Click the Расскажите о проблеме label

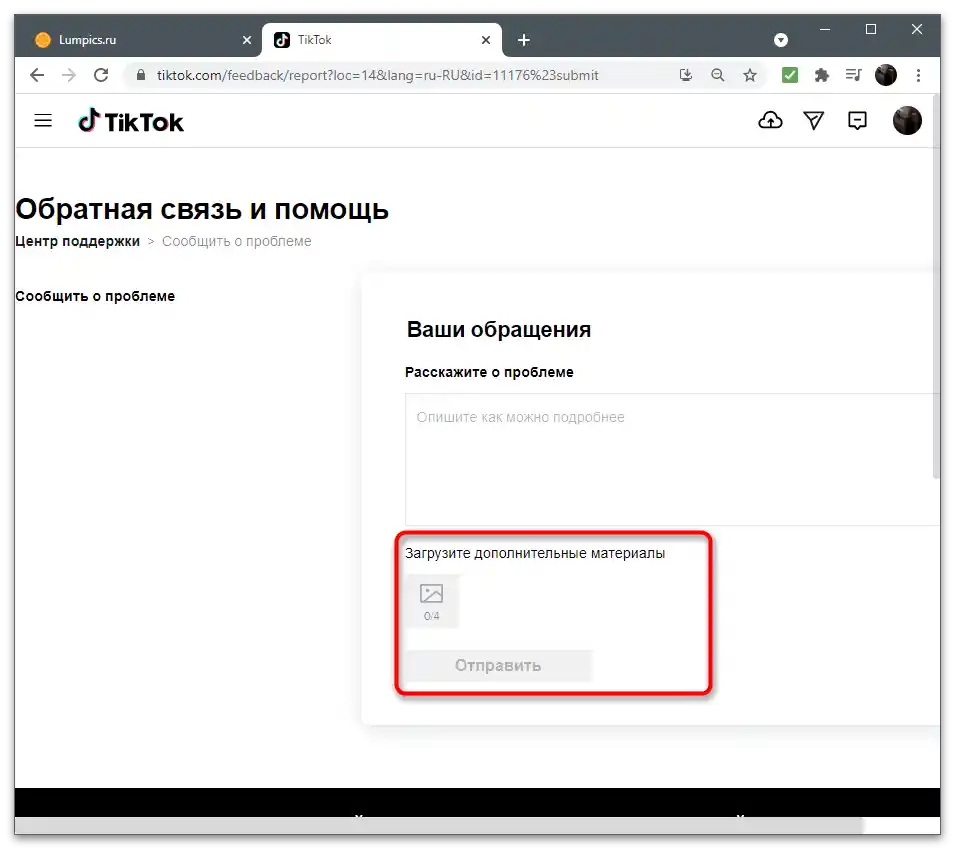[x=489, y=372]
